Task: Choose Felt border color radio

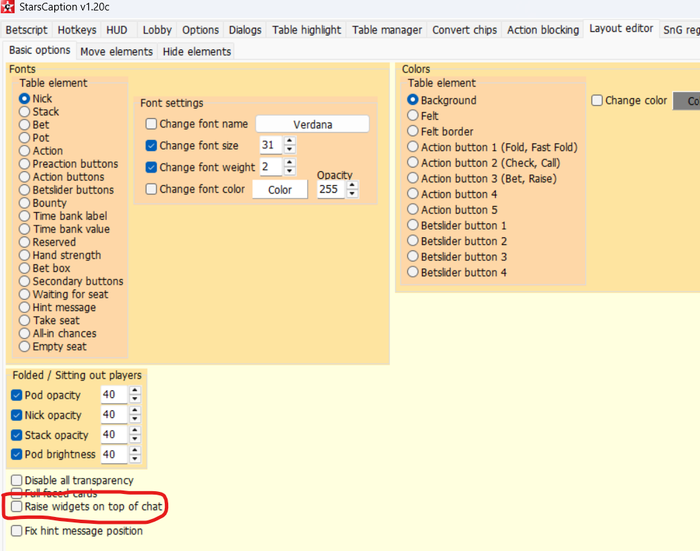Action: [x=413, y=131]
